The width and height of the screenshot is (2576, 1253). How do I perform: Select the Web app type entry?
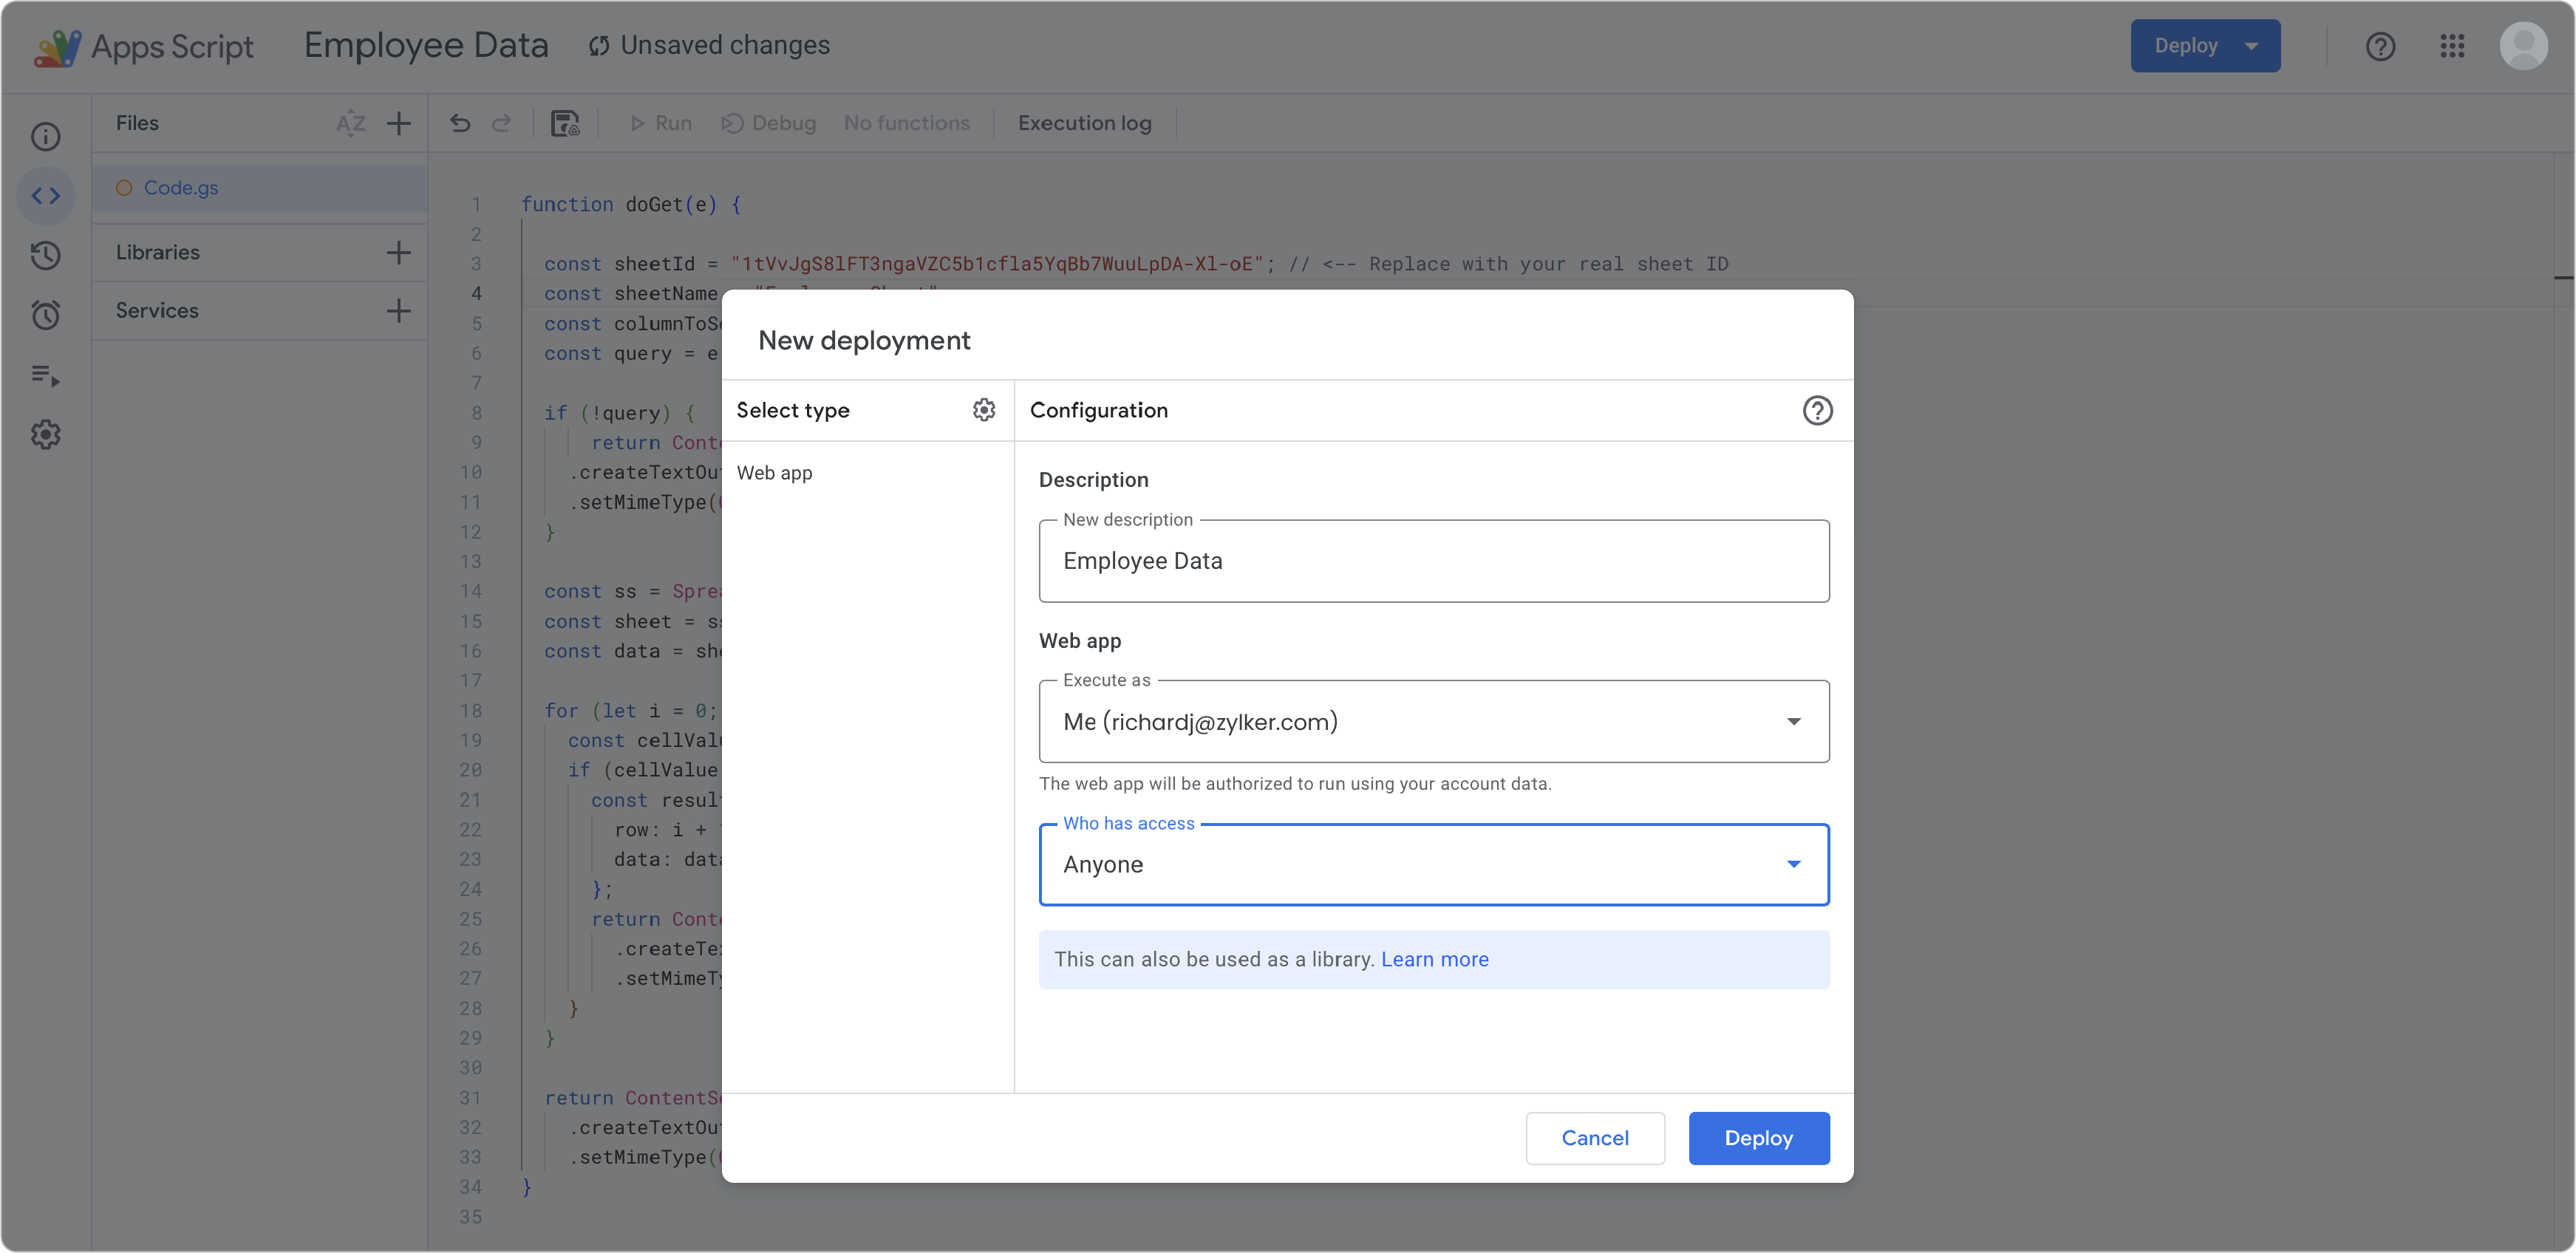(775, 473)
